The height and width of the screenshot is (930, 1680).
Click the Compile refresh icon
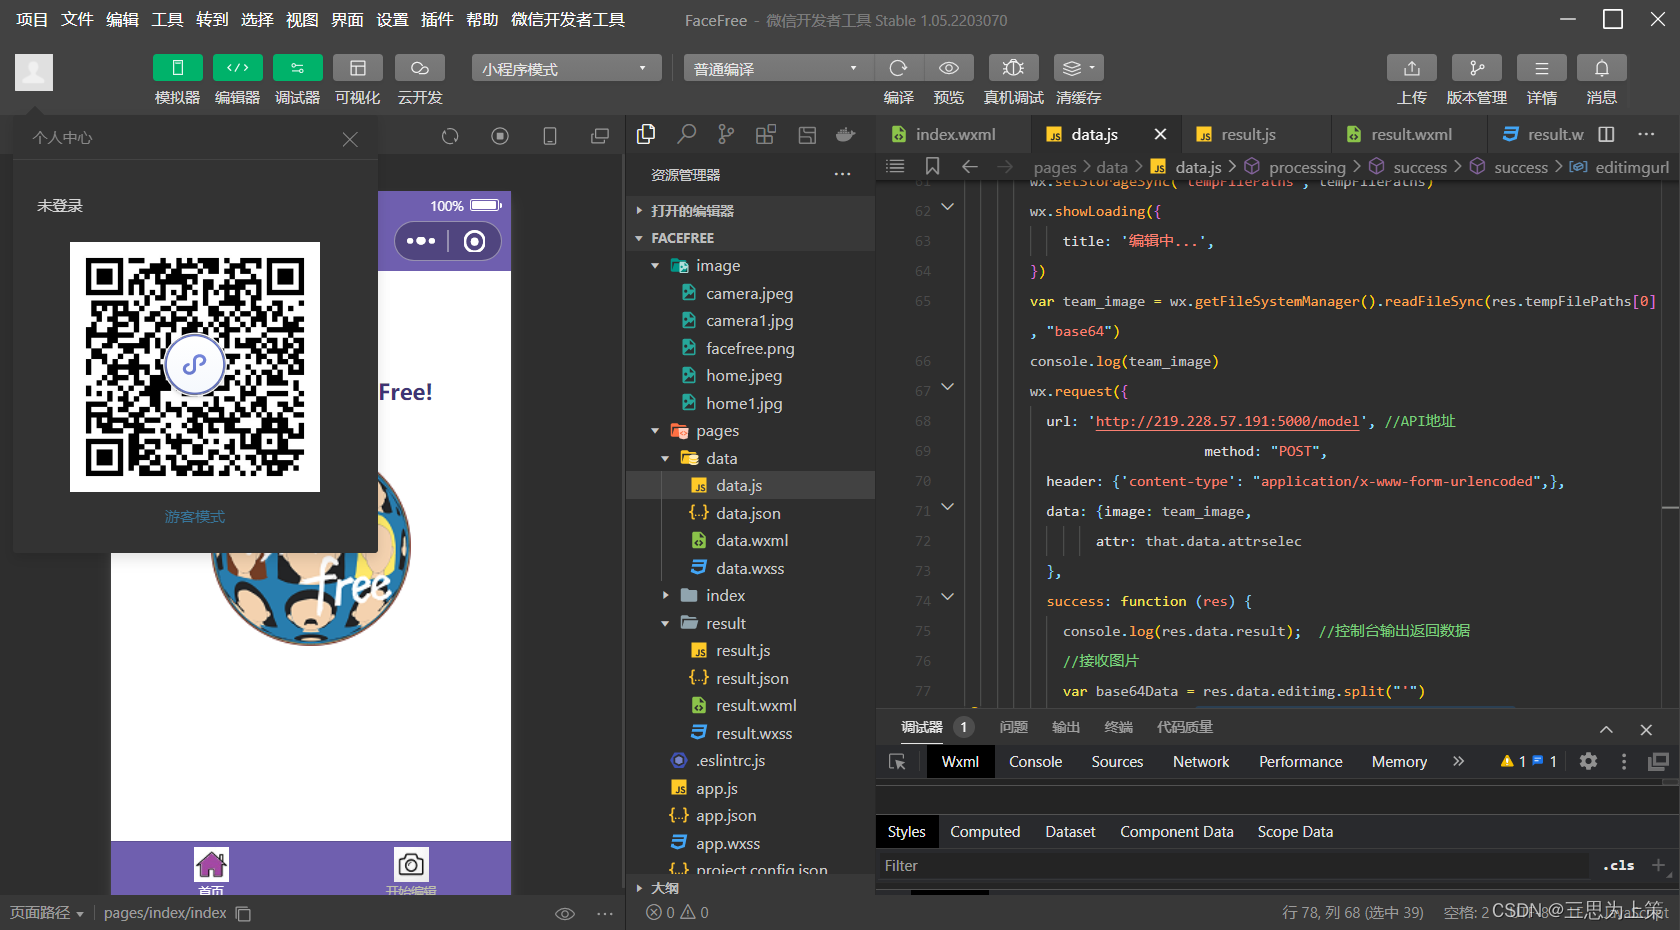(x=899, y=67)
